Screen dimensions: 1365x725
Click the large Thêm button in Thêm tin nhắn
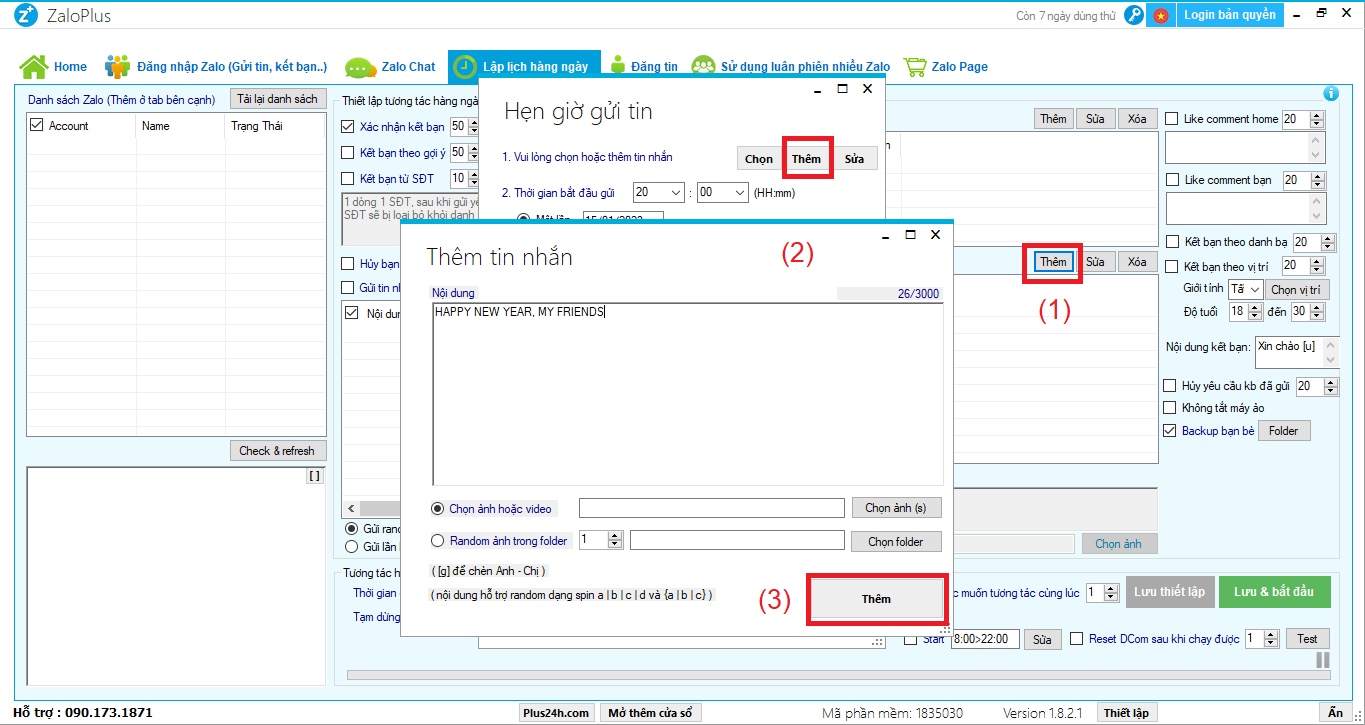[876, 598]
